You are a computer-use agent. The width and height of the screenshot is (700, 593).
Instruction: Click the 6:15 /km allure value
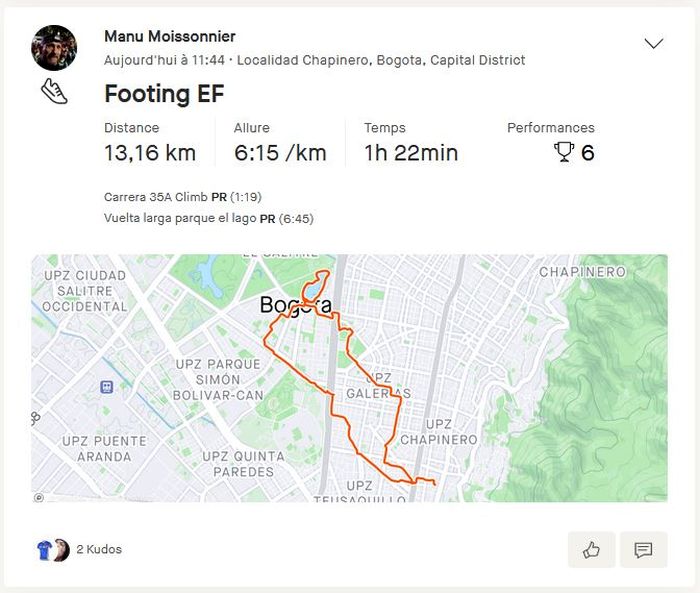pyautogui.click(x=280, y=153)
